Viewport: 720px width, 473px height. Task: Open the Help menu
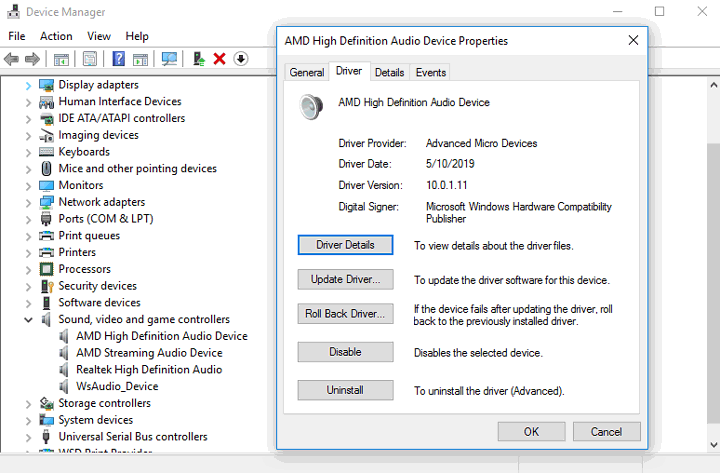137,36
